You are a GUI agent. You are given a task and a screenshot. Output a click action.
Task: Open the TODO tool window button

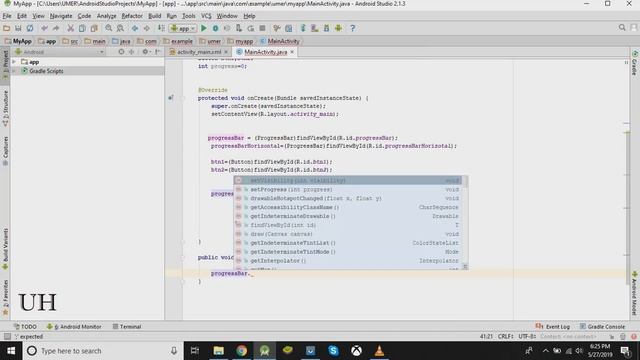(25, 327)
